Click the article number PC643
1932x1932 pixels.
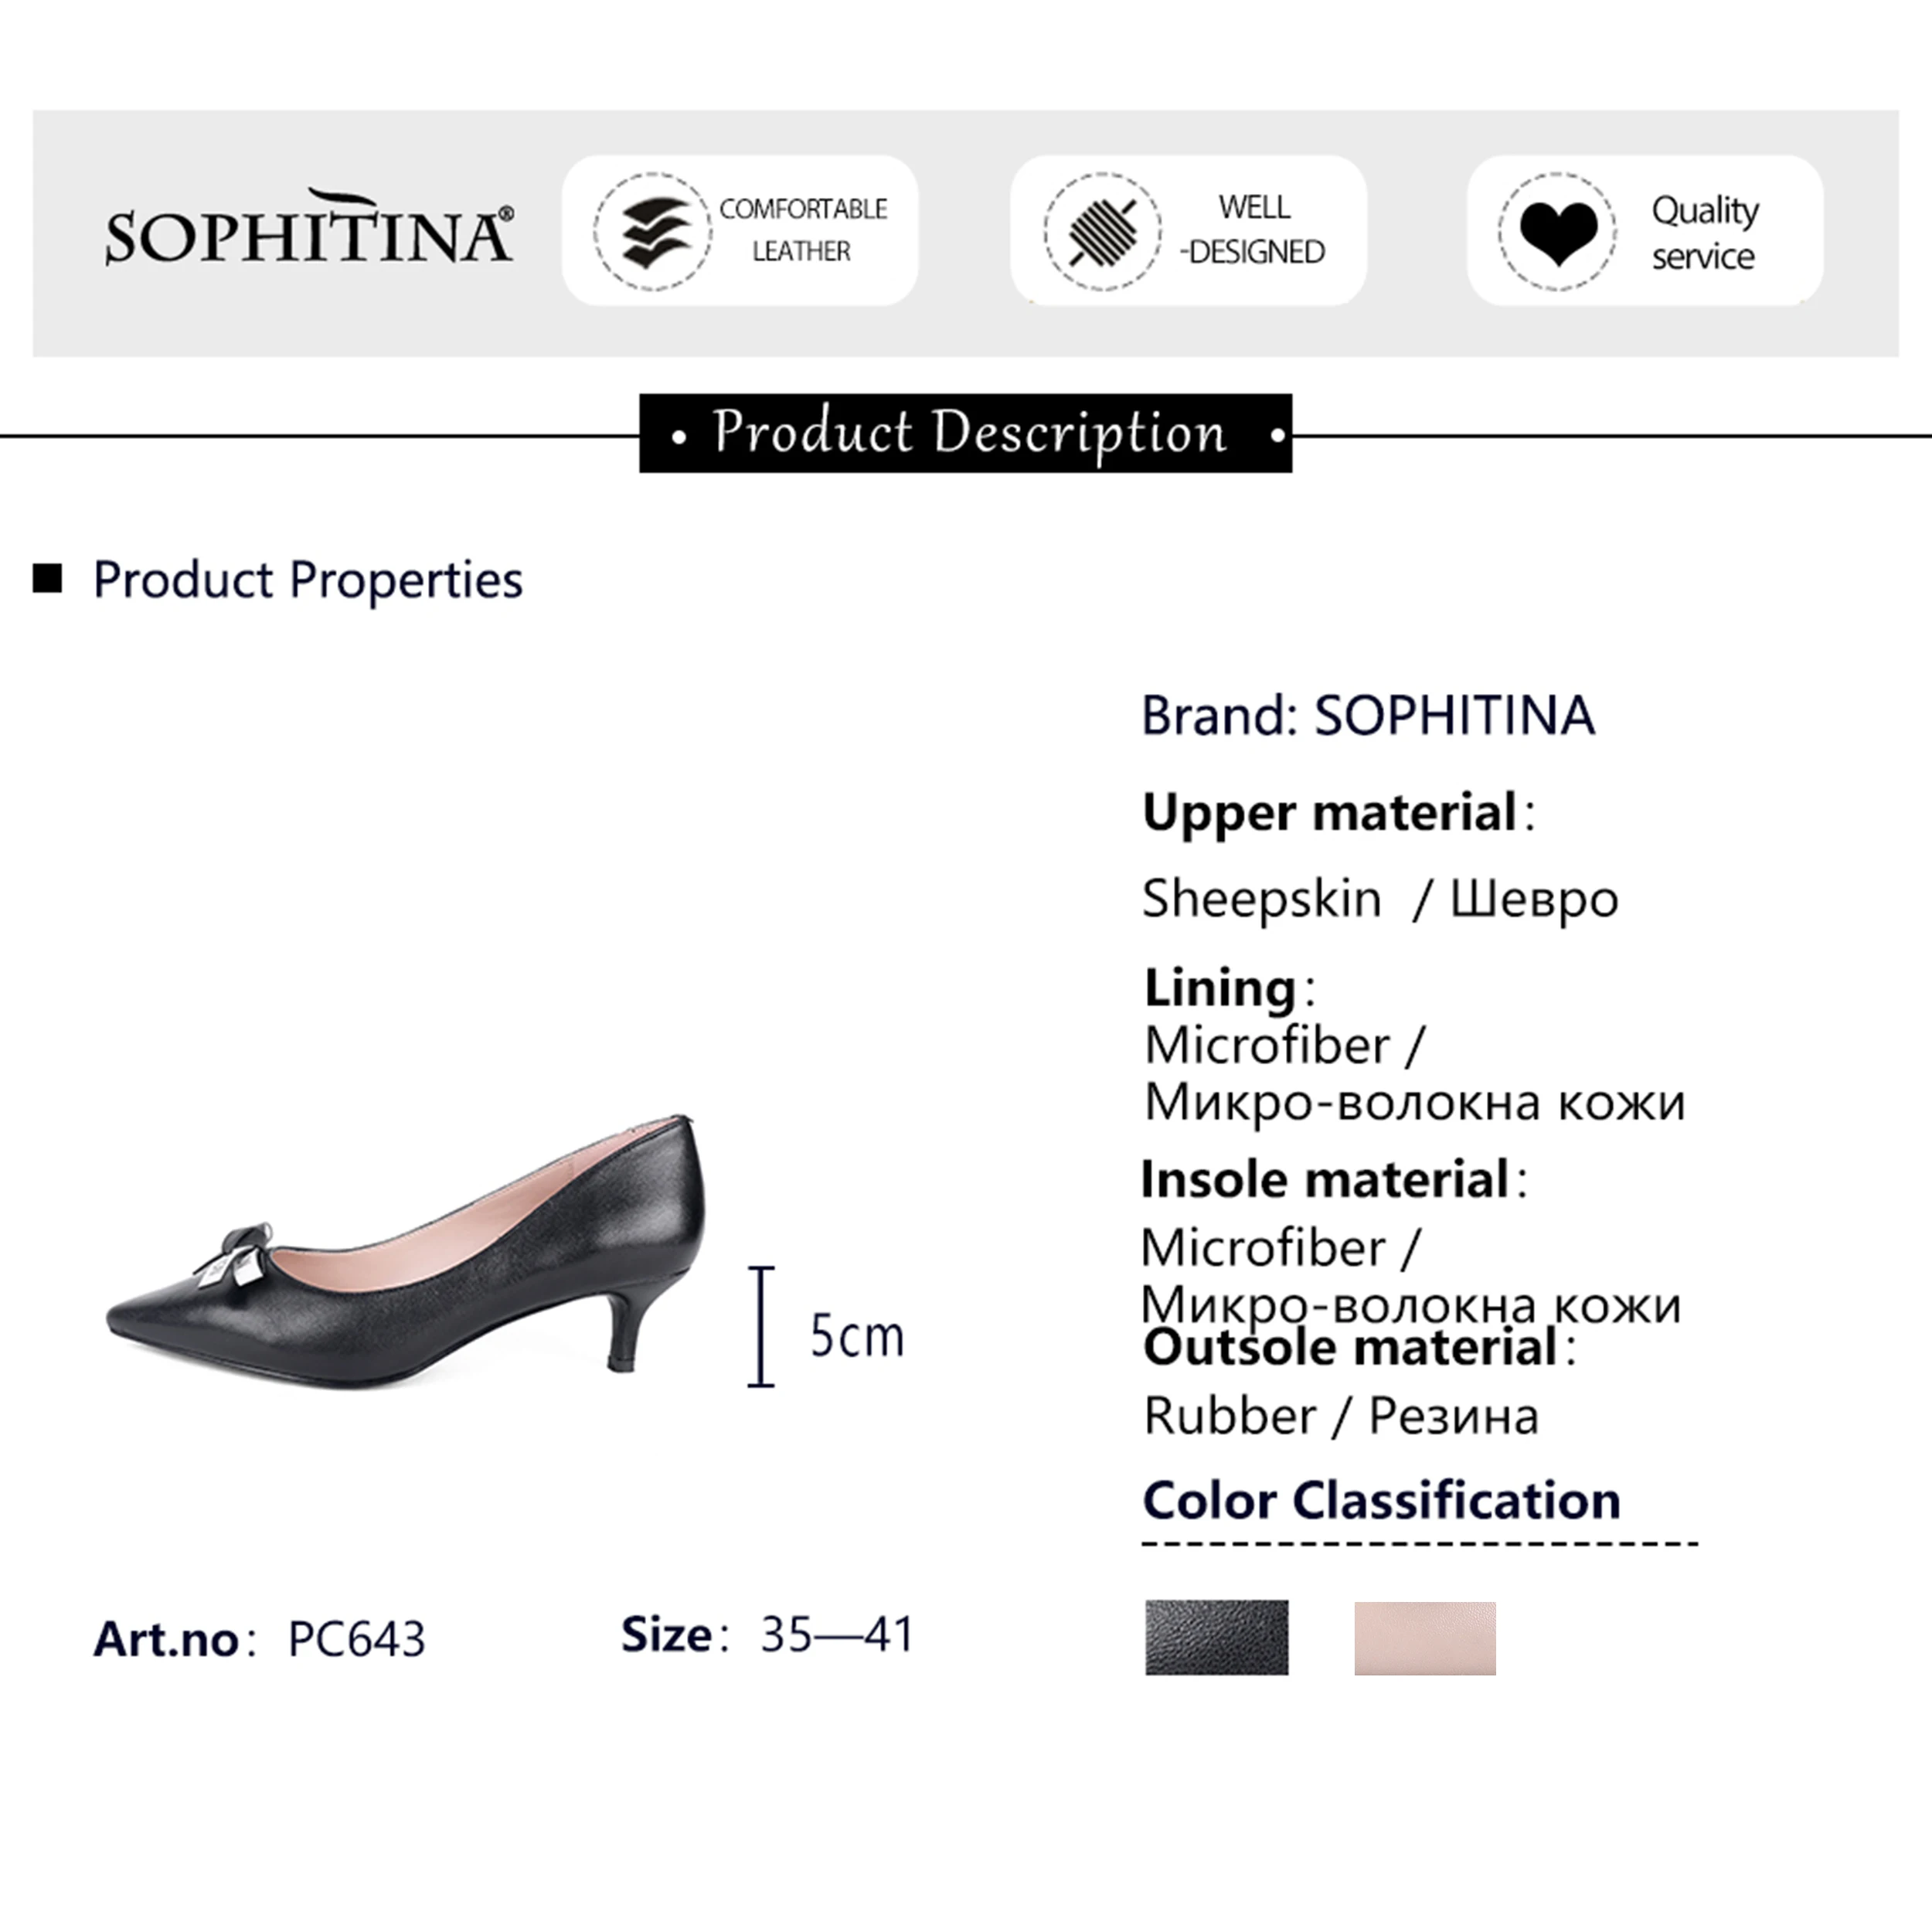pos(356,1639)
